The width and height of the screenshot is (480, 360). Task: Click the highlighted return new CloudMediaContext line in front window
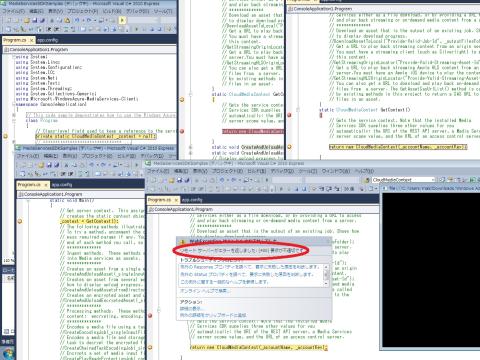(x=259, y=347)
